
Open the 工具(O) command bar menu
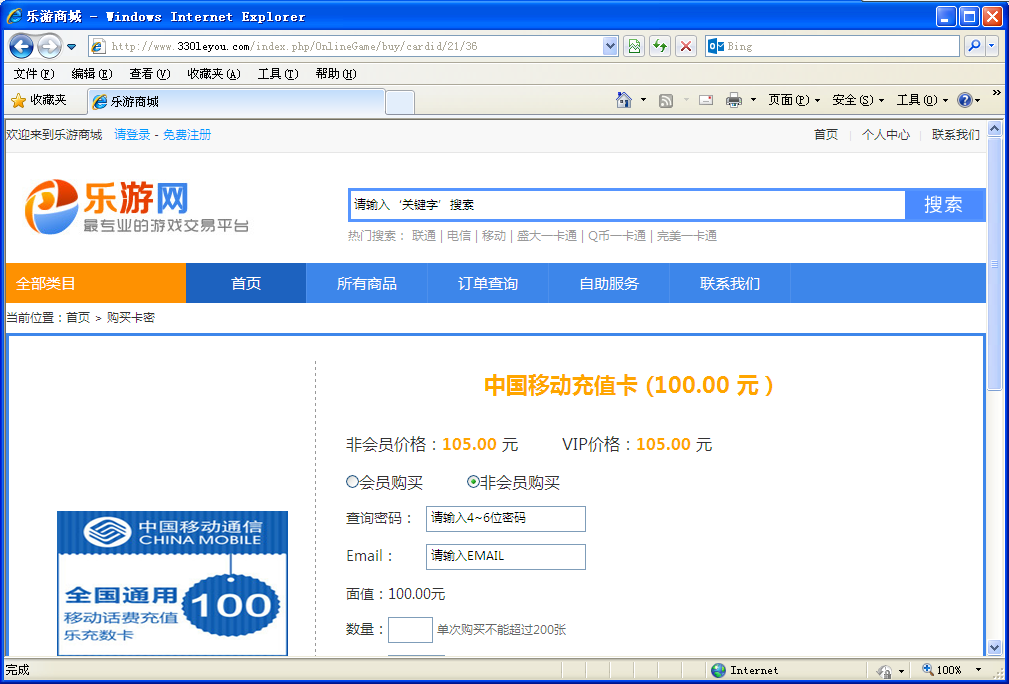[922, 100]
